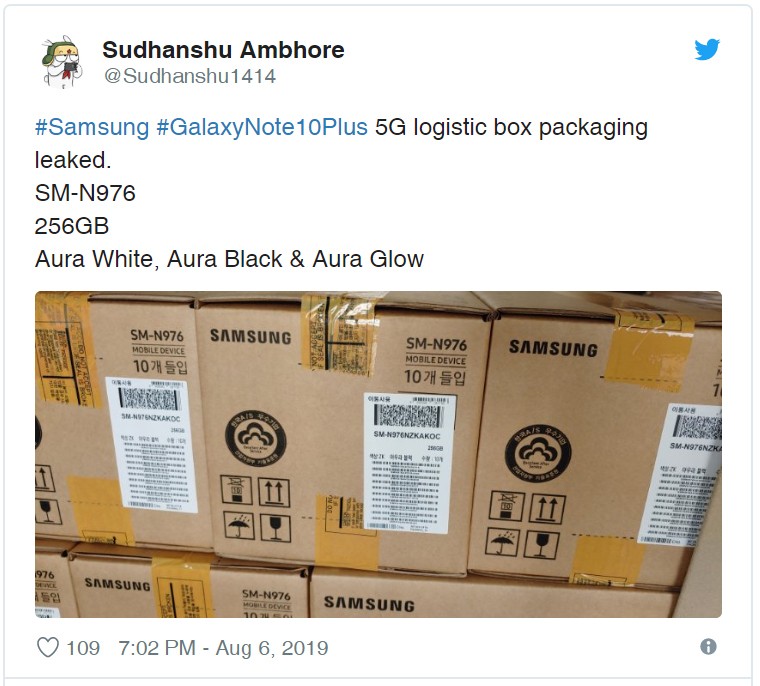Visit the @Sudhanshu1414 handle
Image resolution: width=760 pixels, height=686 pixels.
click(190, 76)
